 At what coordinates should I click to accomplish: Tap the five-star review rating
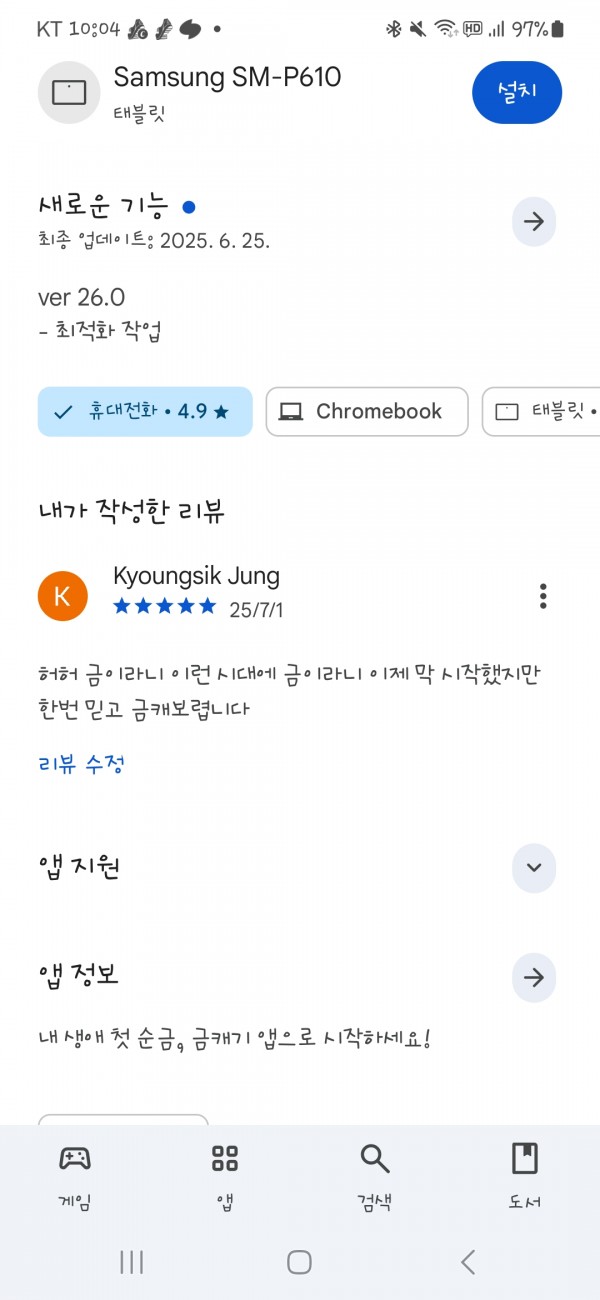pyautogui.click(x=165, y=606)
